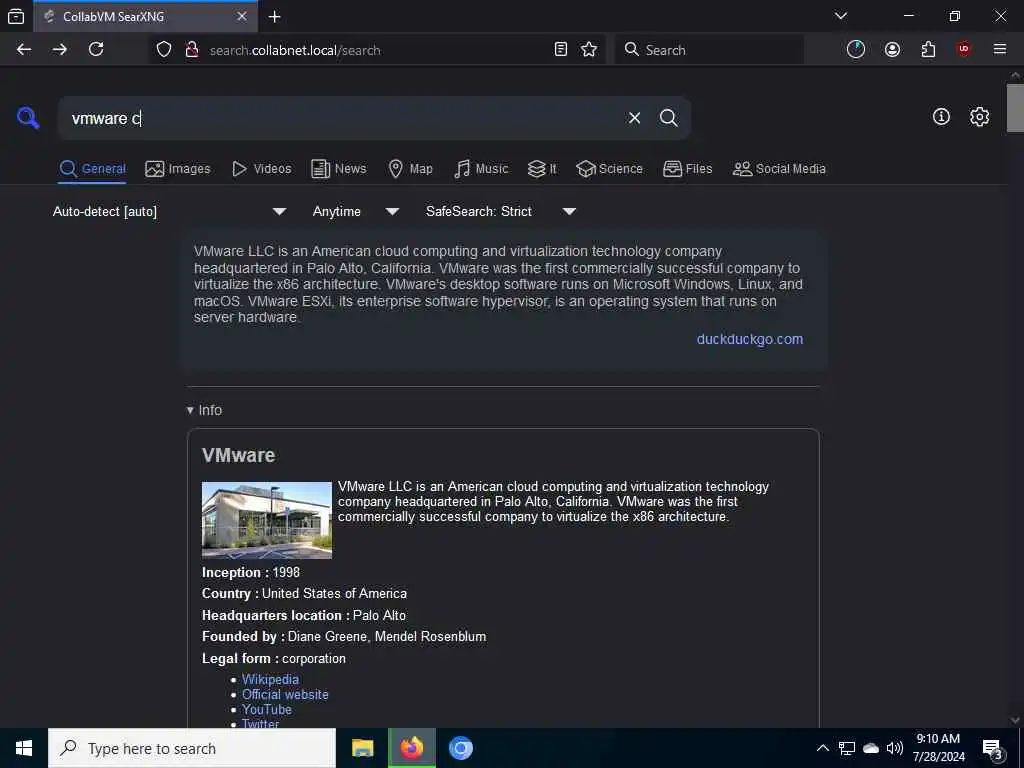The image size is (1024, 768).
Task: Click the page vertical scrollbar thumb
Action: [1015, 108]
